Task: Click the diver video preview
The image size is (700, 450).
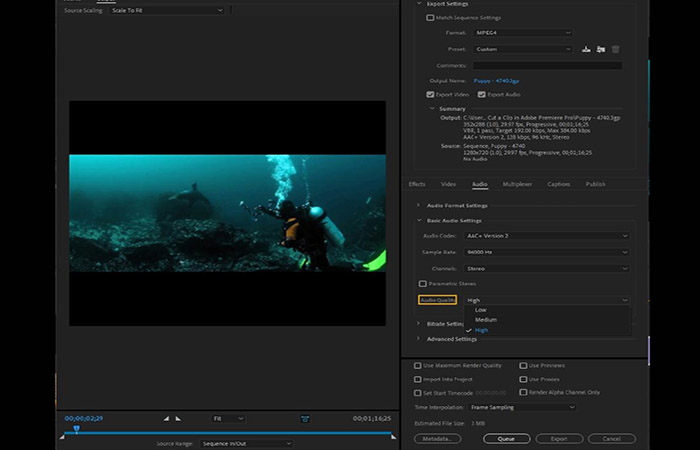Action: pos(227,213)
